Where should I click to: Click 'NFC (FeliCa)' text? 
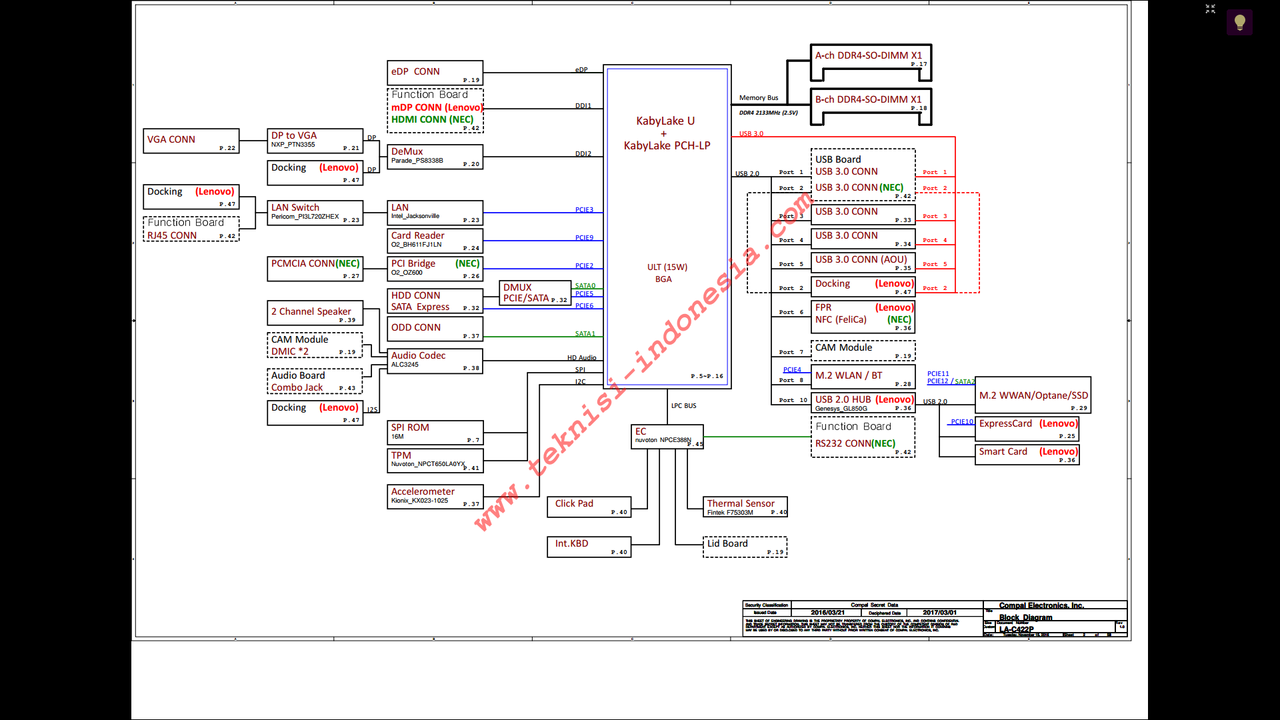[842, 319]
